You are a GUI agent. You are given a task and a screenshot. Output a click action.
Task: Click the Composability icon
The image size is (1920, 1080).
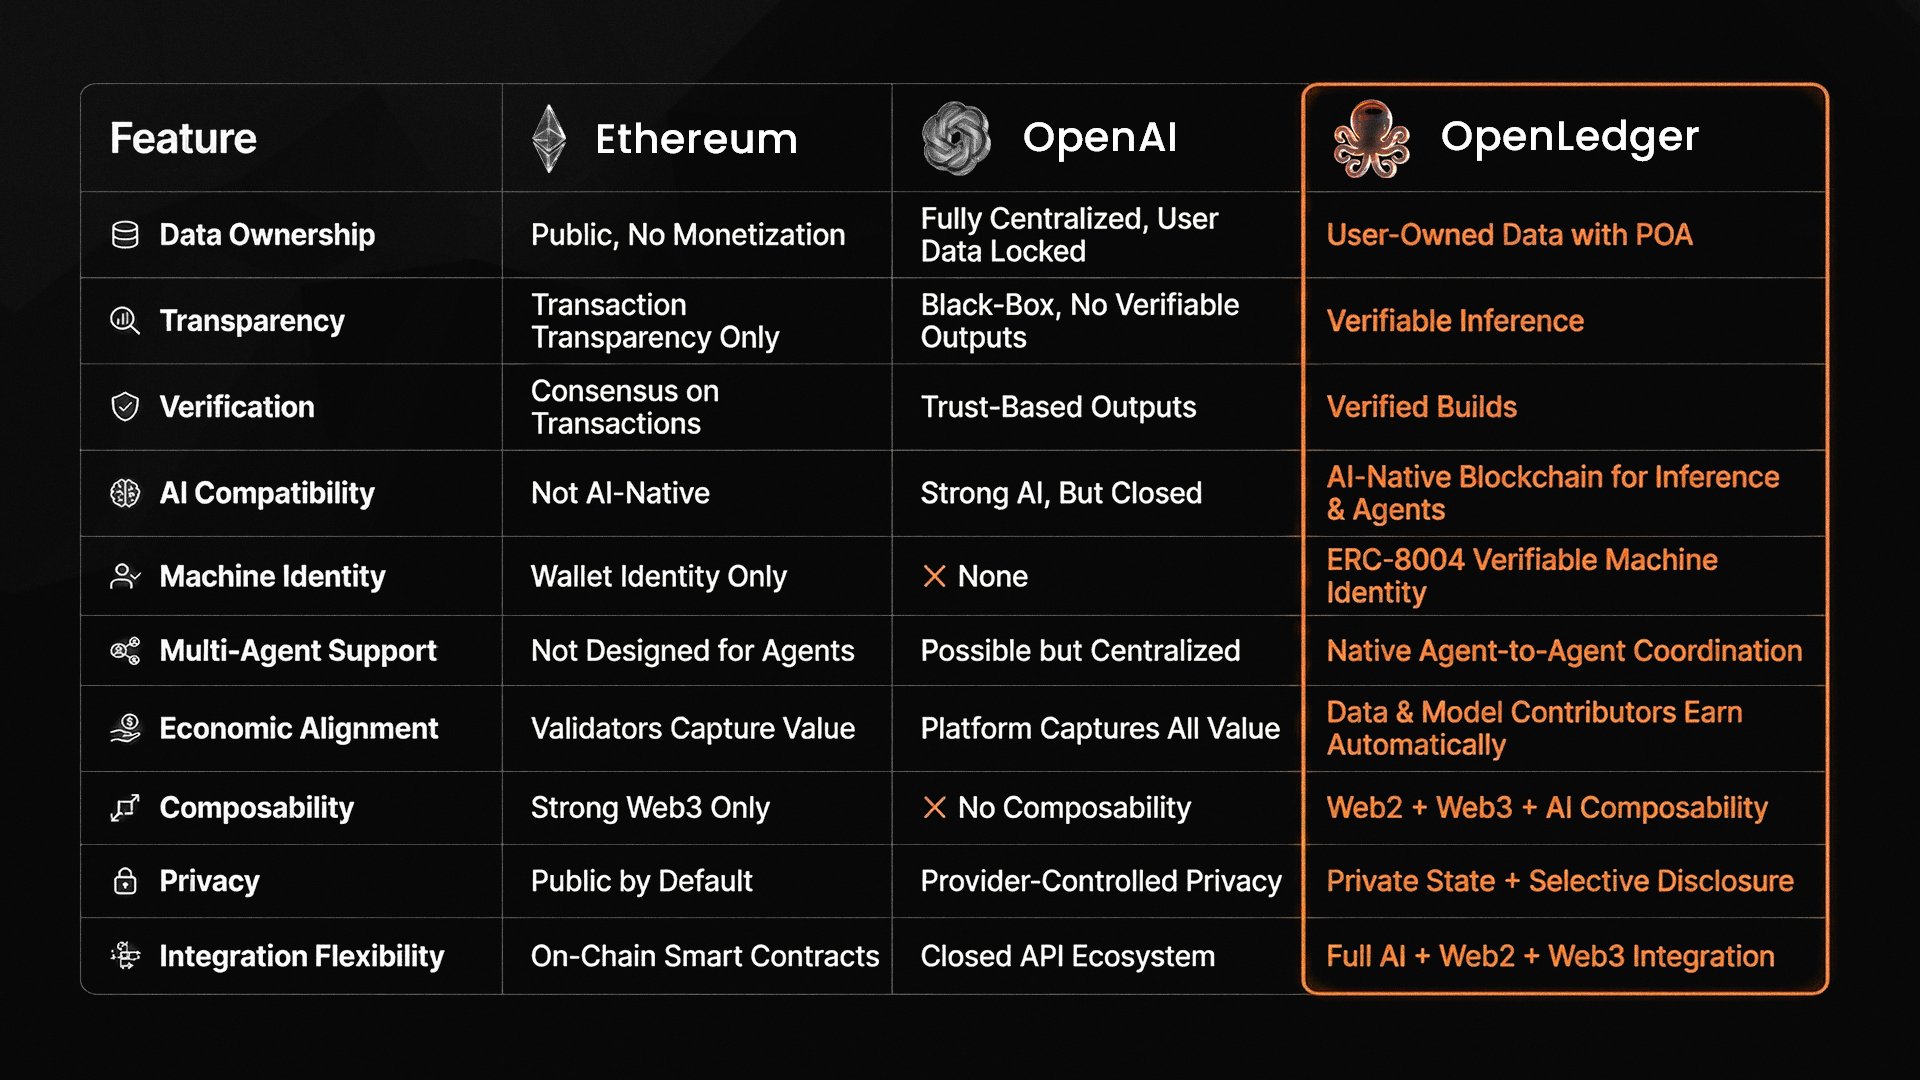[x=125, y=808]
